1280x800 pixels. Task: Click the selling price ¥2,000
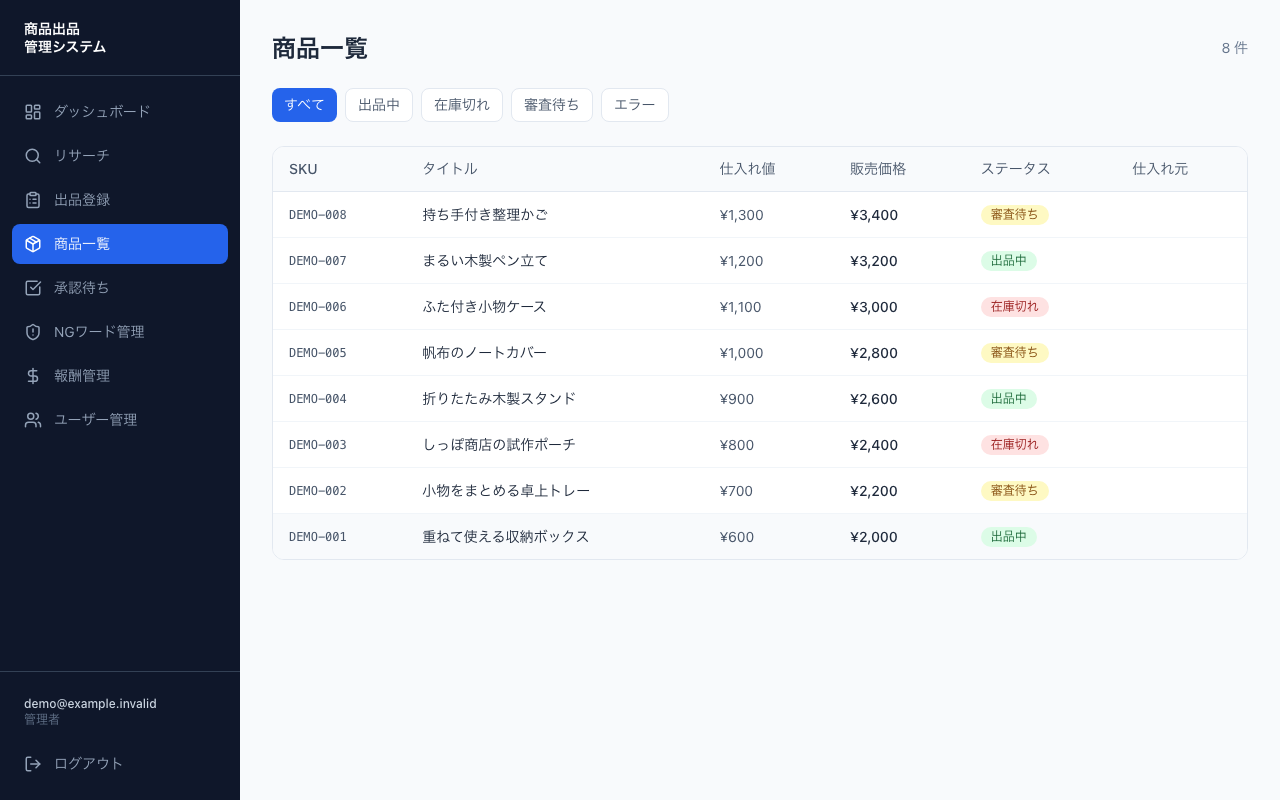tap(874, 537)
